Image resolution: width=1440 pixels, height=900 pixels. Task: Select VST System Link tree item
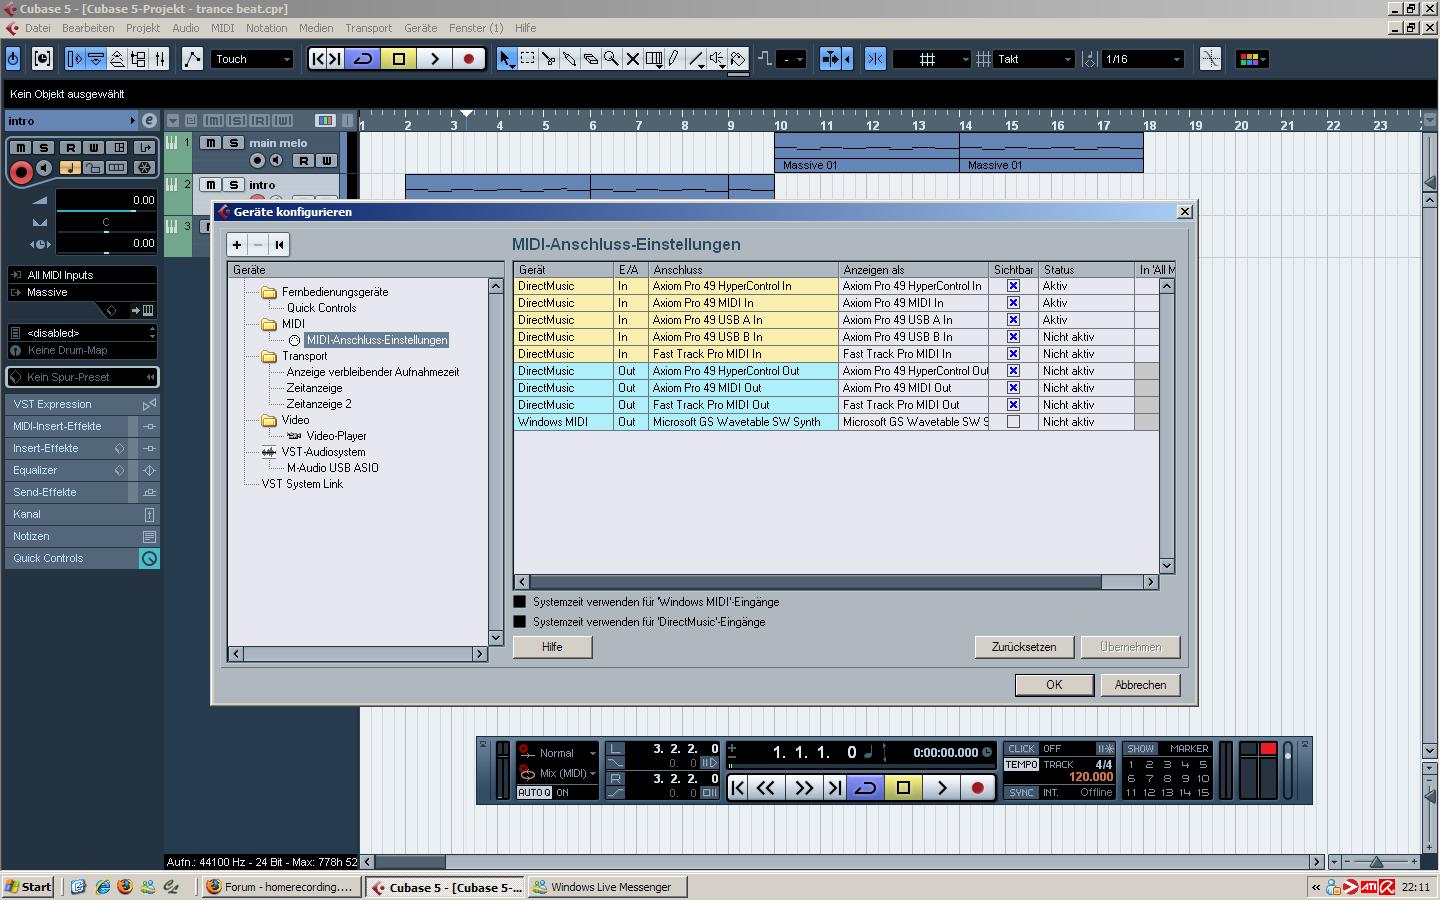coord(302,484)
